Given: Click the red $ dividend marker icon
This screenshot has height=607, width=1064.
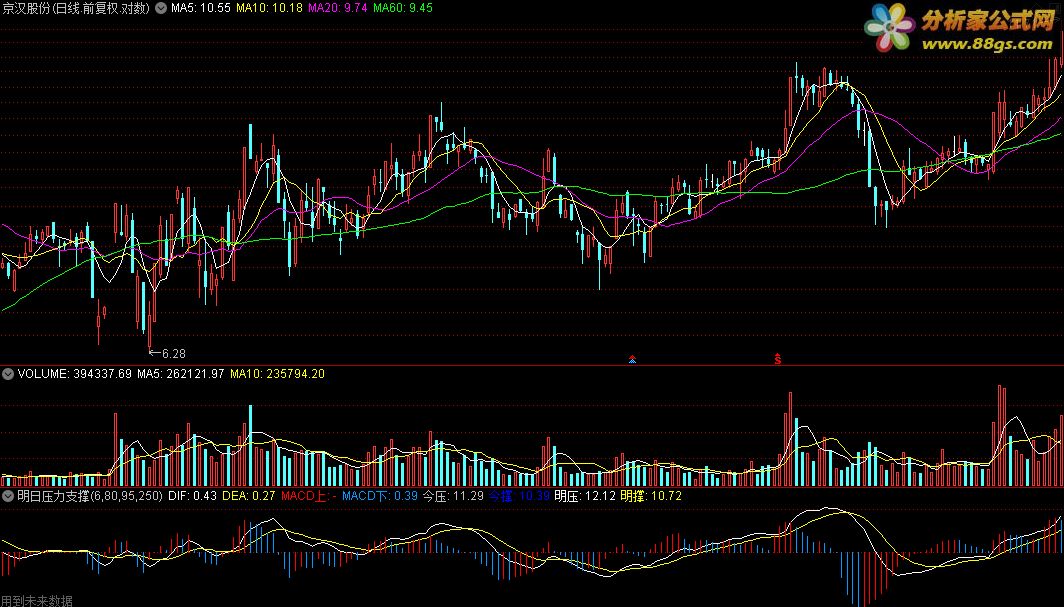Looking at the screenshot, I should click(x=778, y=359).
